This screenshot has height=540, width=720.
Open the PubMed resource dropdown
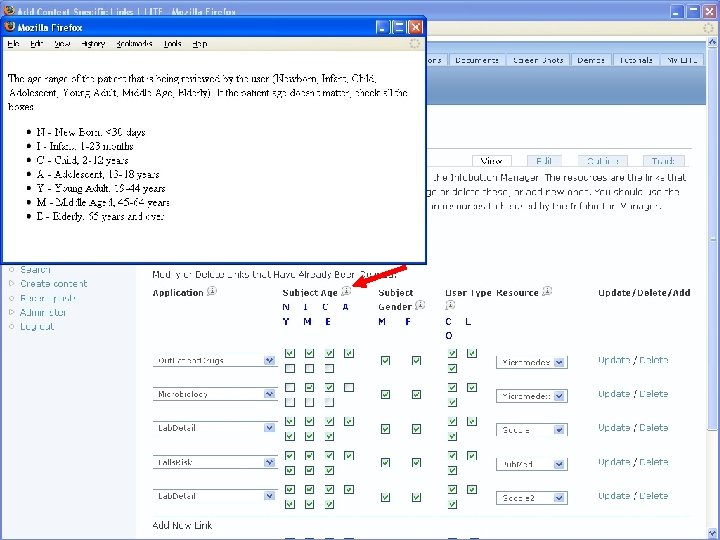pyautogui.click(x=532, y=464)
